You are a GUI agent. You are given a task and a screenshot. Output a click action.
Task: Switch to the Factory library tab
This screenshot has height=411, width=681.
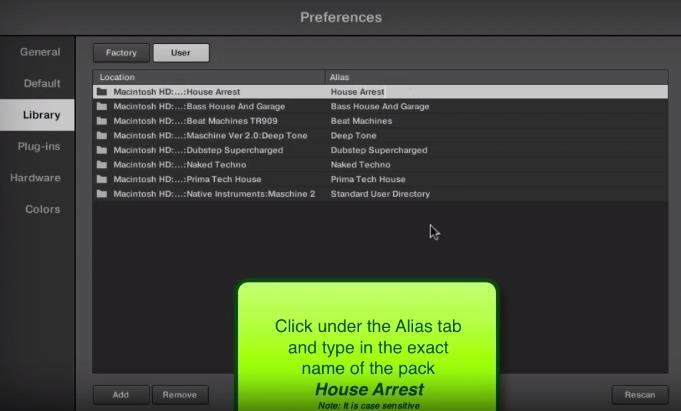point(121,53)
